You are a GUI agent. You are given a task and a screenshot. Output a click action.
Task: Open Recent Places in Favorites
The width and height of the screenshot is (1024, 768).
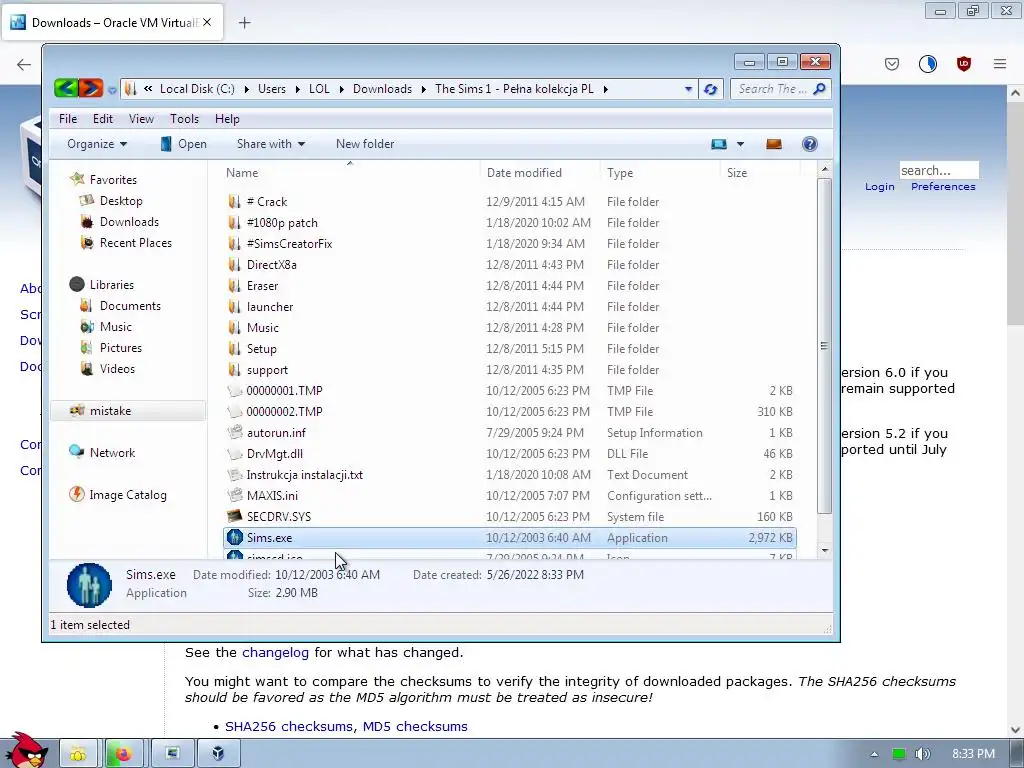[136, 242]
